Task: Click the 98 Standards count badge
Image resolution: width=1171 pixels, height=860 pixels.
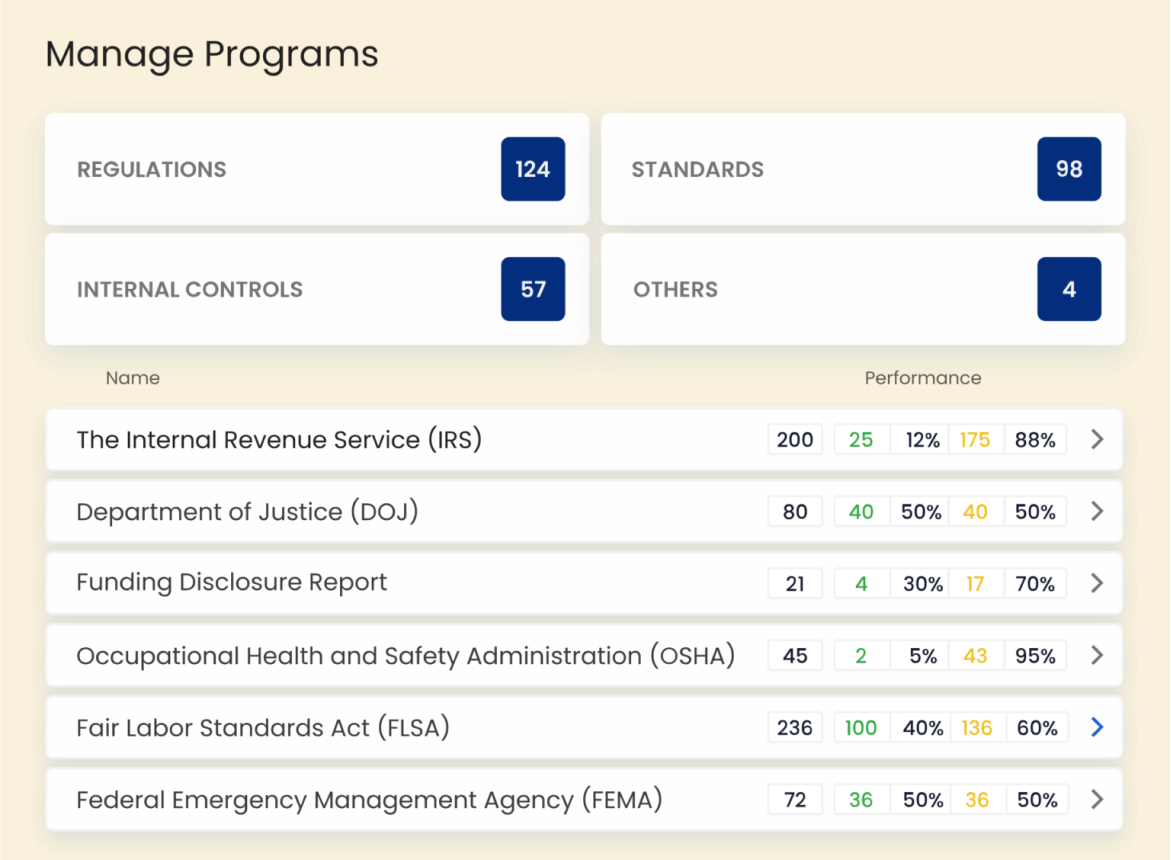Action: 1069,169
